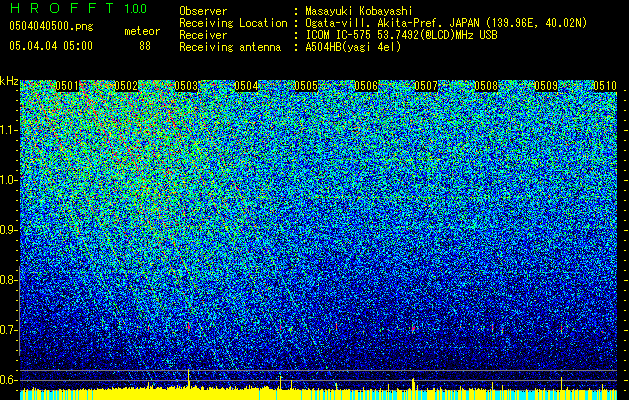Click the 0.8 frequency axis label

point(8,280)
